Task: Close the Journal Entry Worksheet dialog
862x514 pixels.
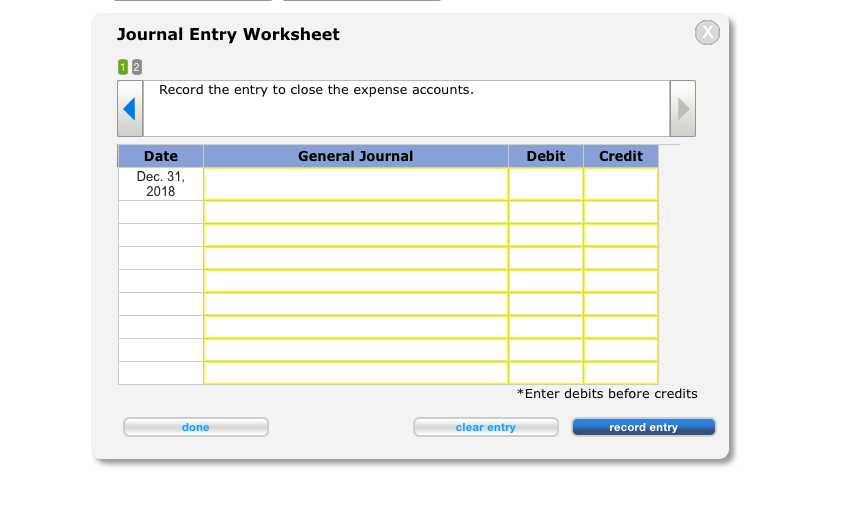Action: pyautogui.click(x=707, y=32)
